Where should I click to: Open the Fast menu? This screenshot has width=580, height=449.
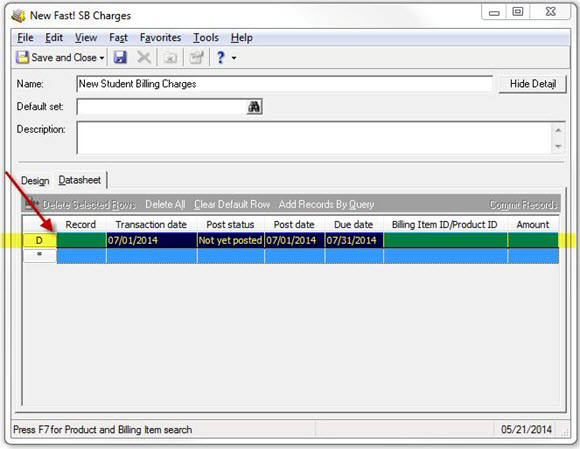[118, 37]
